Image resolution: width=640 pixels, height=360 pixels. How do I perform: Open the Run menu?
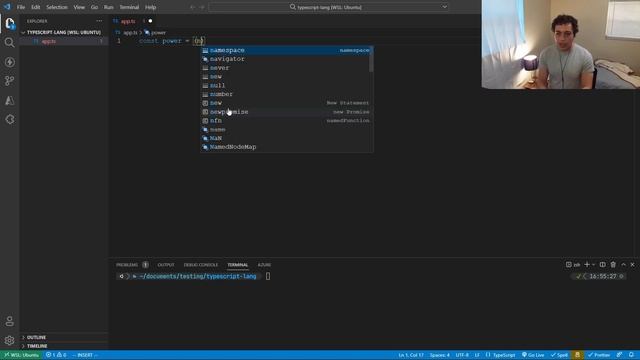point(109,7)
